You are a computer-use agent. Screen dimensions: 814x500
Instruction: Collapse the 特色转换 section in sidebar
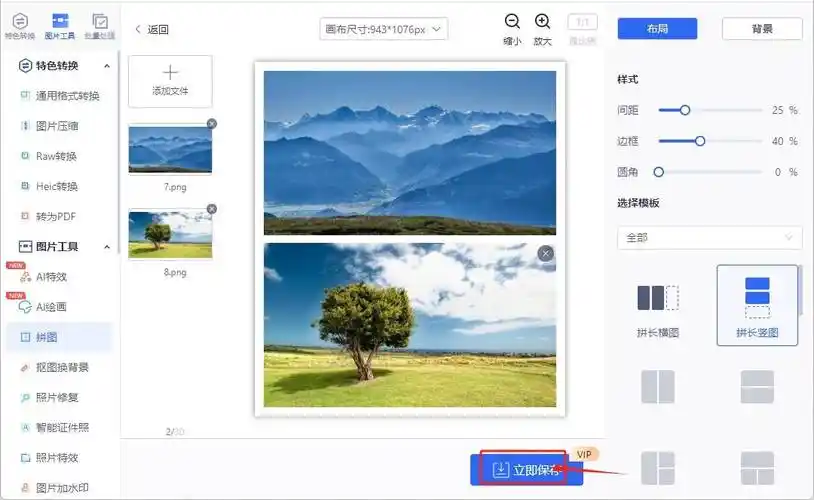coord(107,66)
